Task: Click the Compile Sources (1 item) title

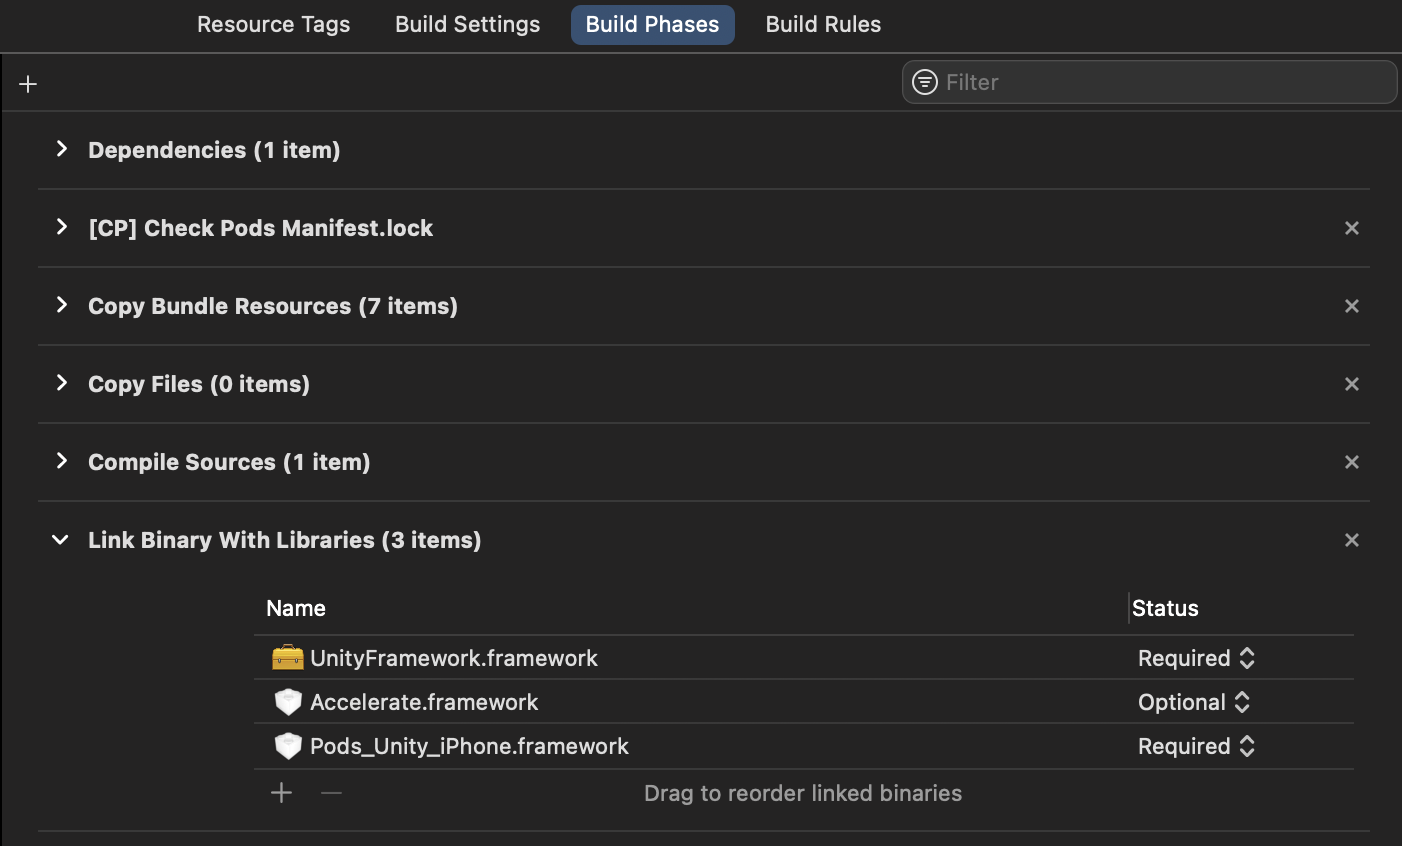Action: (229, 462)
